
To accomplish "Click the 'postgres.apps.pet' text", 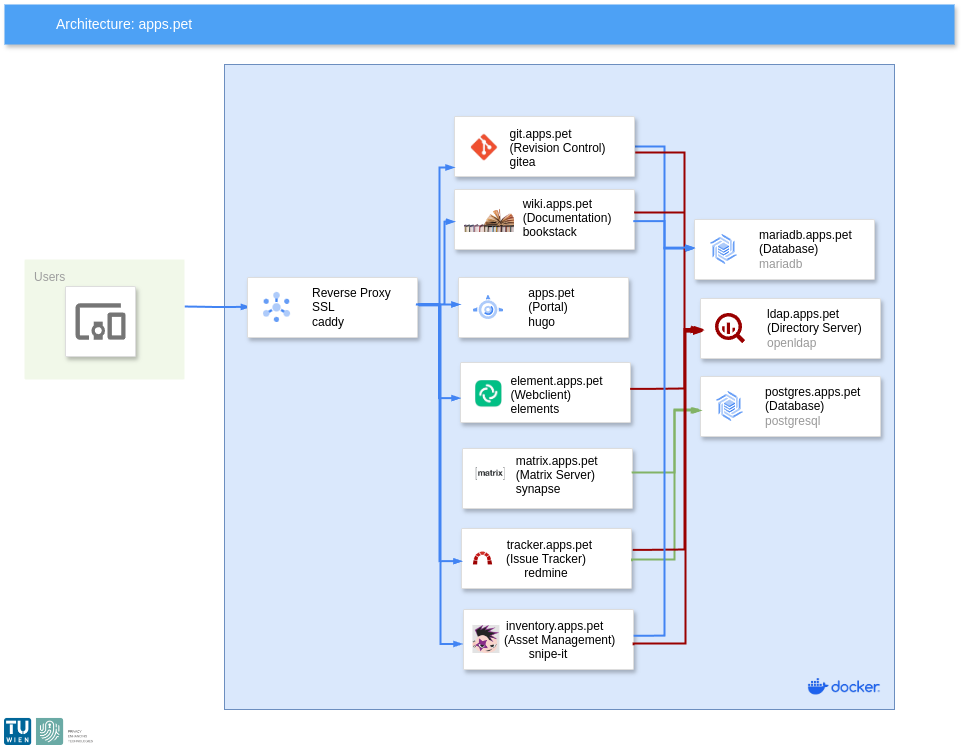I will 812,391.
